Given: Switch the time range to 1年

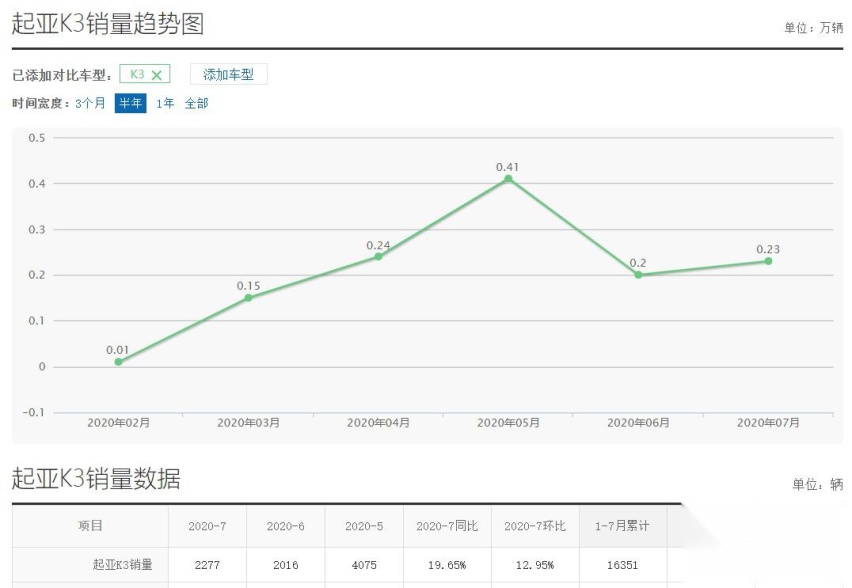Looking at the screenshot, I should 165,103.
